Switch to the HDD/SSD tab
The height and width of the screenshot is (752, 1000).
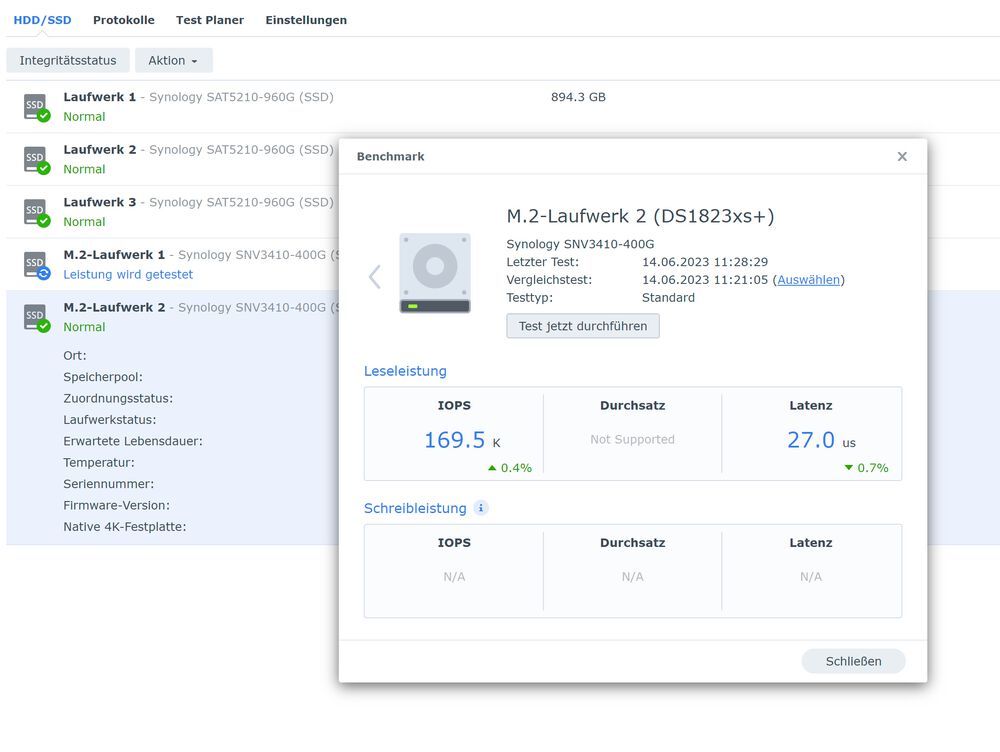click(x=43, y=20)
